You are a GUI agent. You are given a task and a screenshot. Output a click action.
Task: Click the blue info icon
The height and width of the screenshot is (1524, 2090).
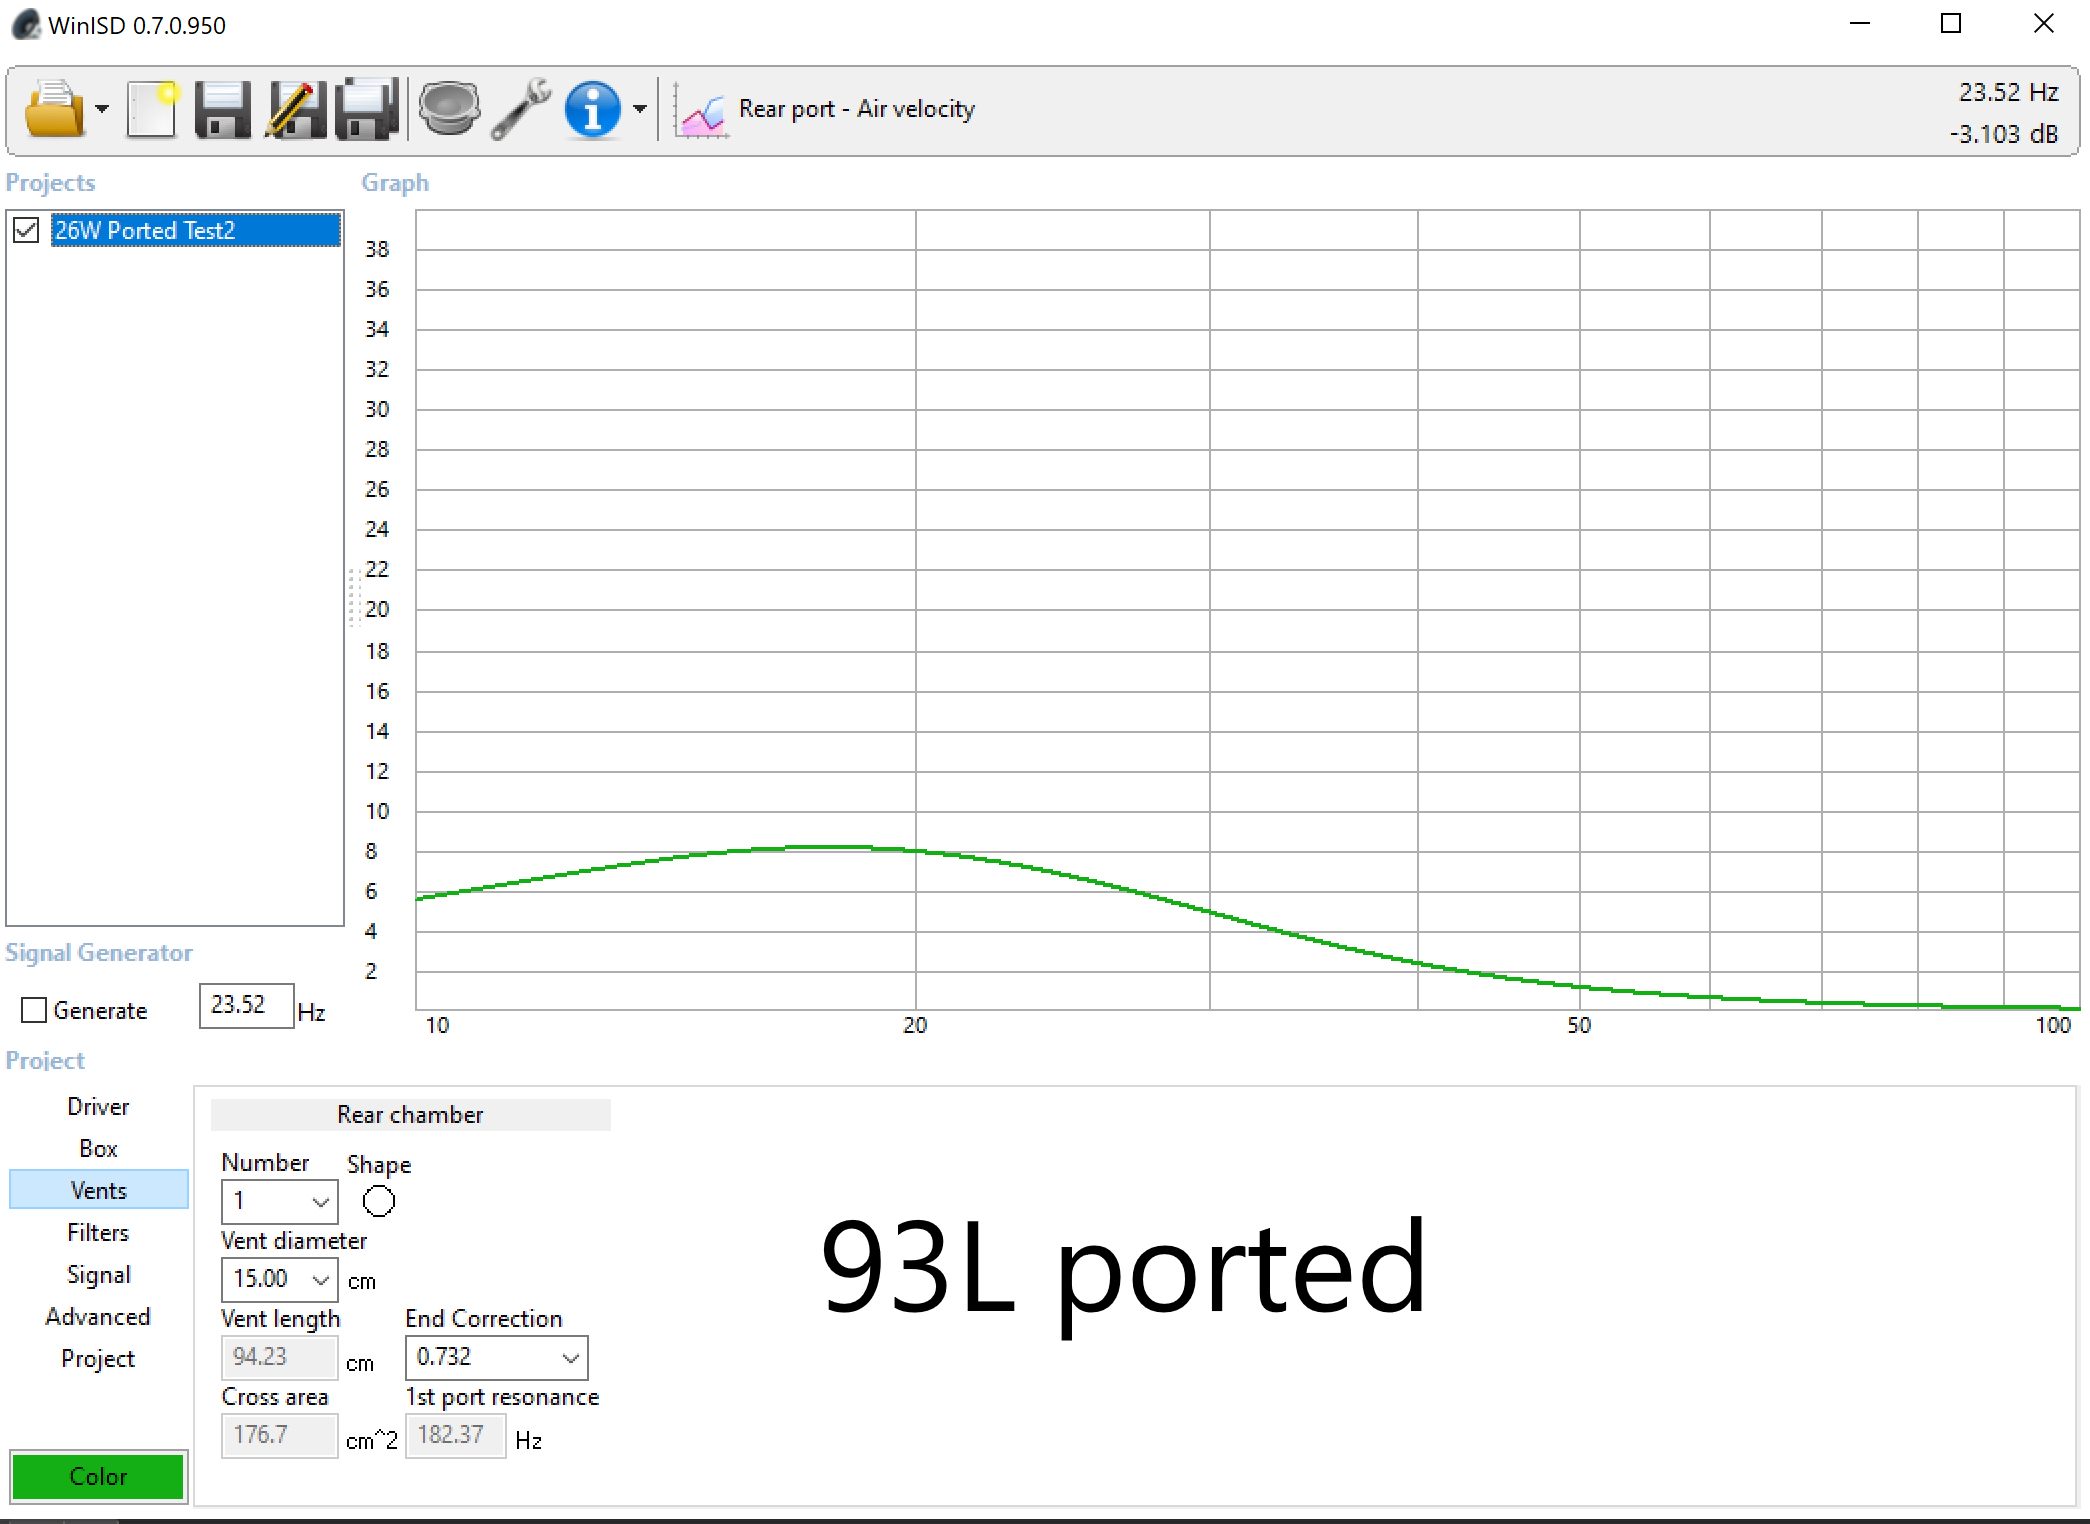(x=593, y=108)
